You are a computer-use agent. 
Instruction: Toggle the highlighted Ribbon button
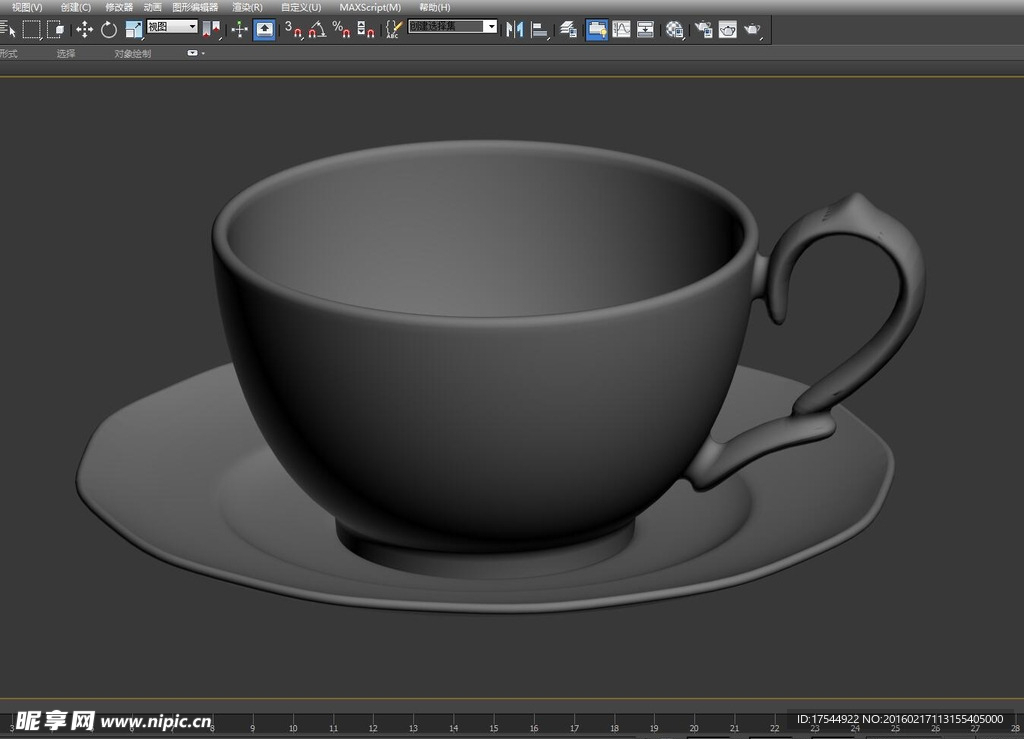[x=597, y=29]
